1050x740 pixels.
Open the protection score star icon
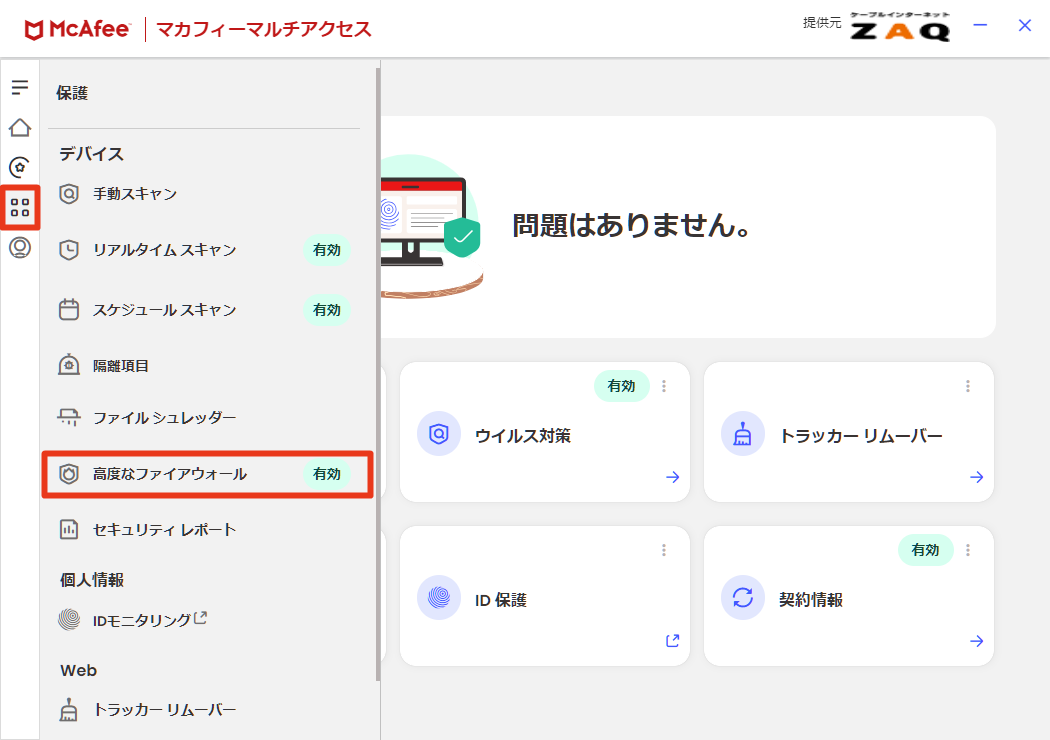click(x=20, y=167)
